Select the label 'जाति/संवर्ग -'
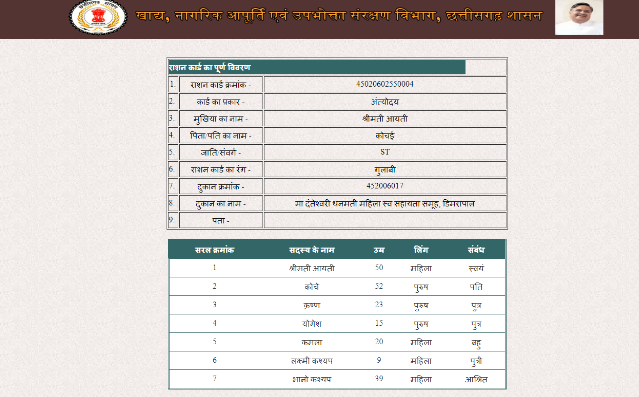Image resolution: width=639 pixels, height=397 pixels. (x=220, y=153)
